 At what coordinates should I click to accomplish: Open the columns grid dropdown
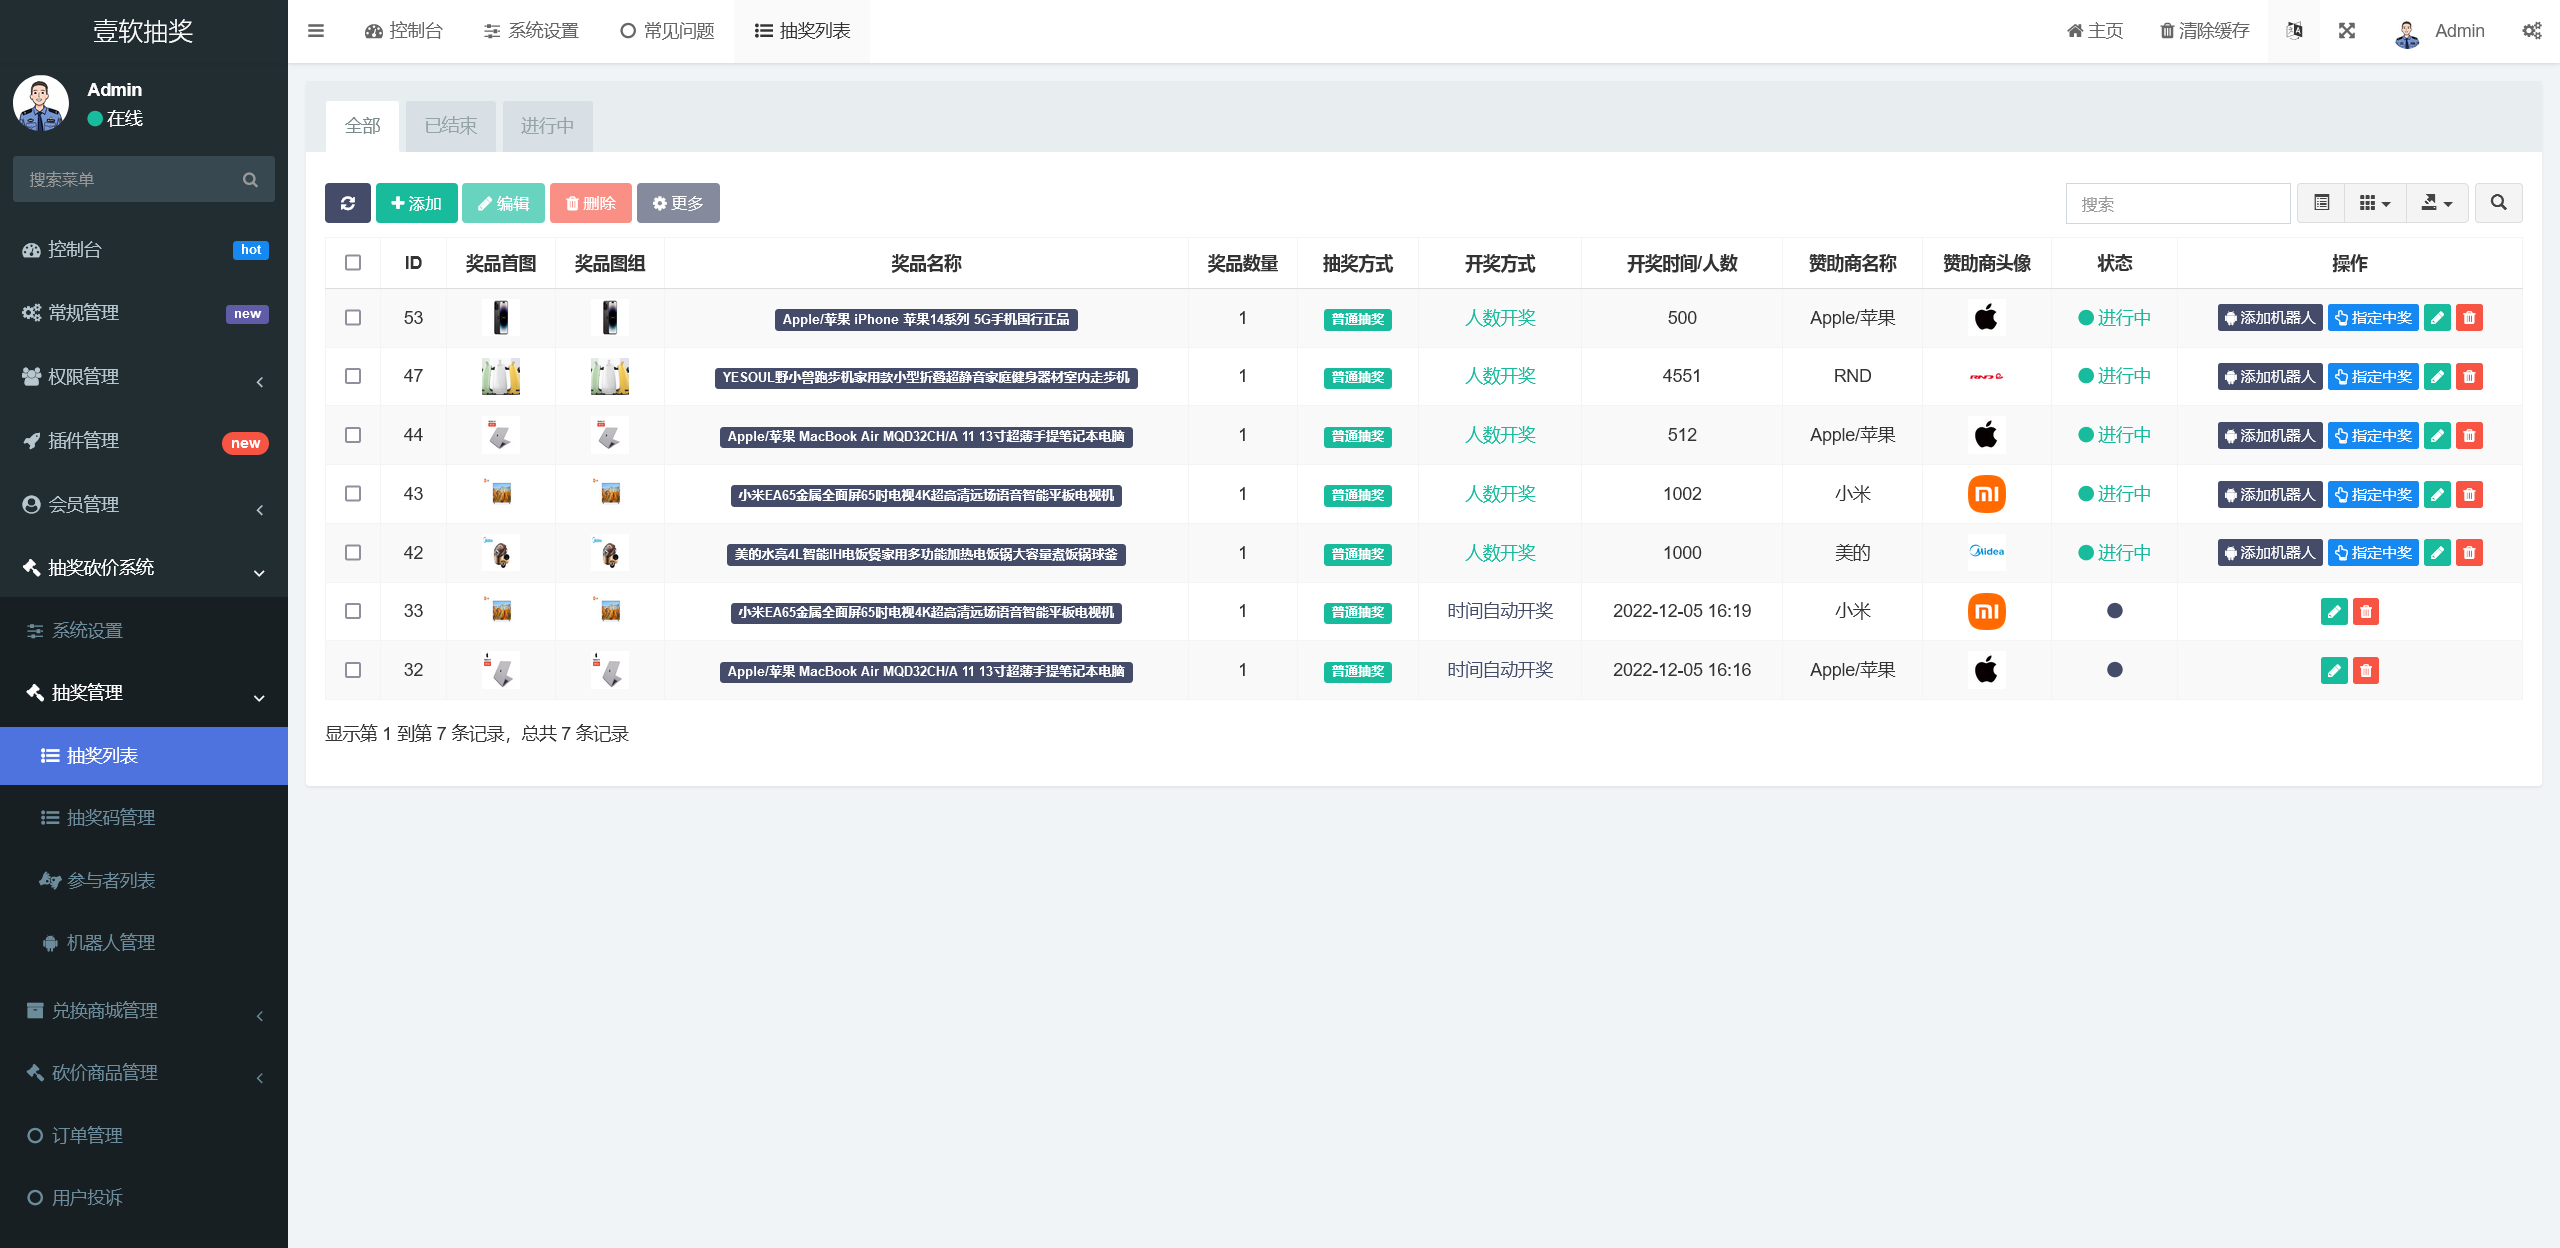[x=2374, y=203]
